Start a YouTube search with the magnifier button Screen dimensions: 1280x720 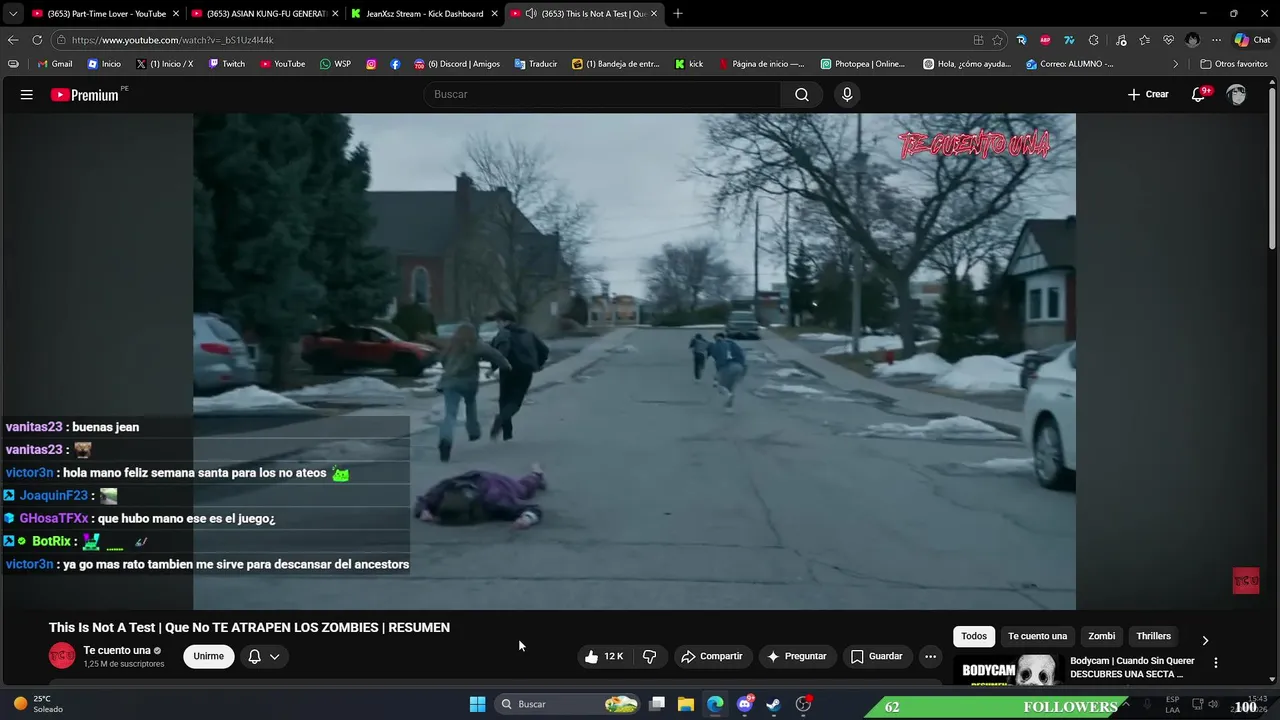pyautogui.click(x=802, y=94)
